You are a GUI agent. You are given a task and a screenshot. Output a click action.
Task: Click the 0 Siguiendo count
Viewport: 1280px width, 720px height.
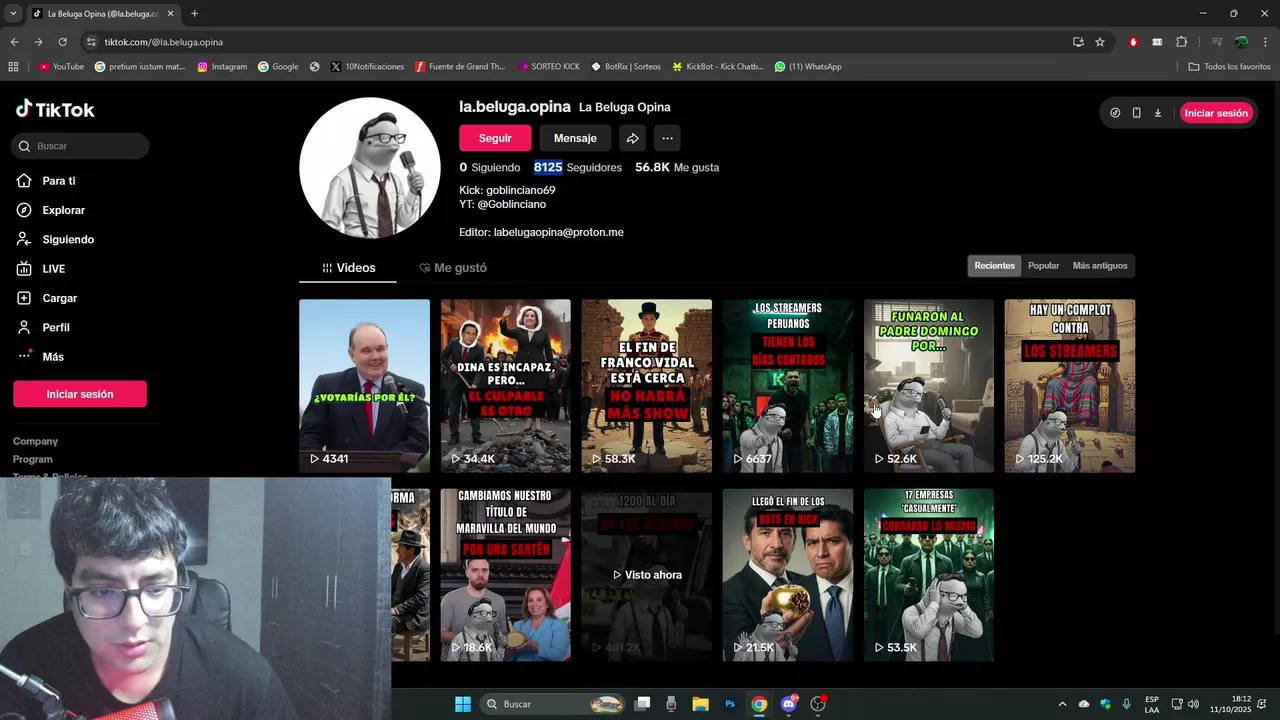[x=490, y=168]
